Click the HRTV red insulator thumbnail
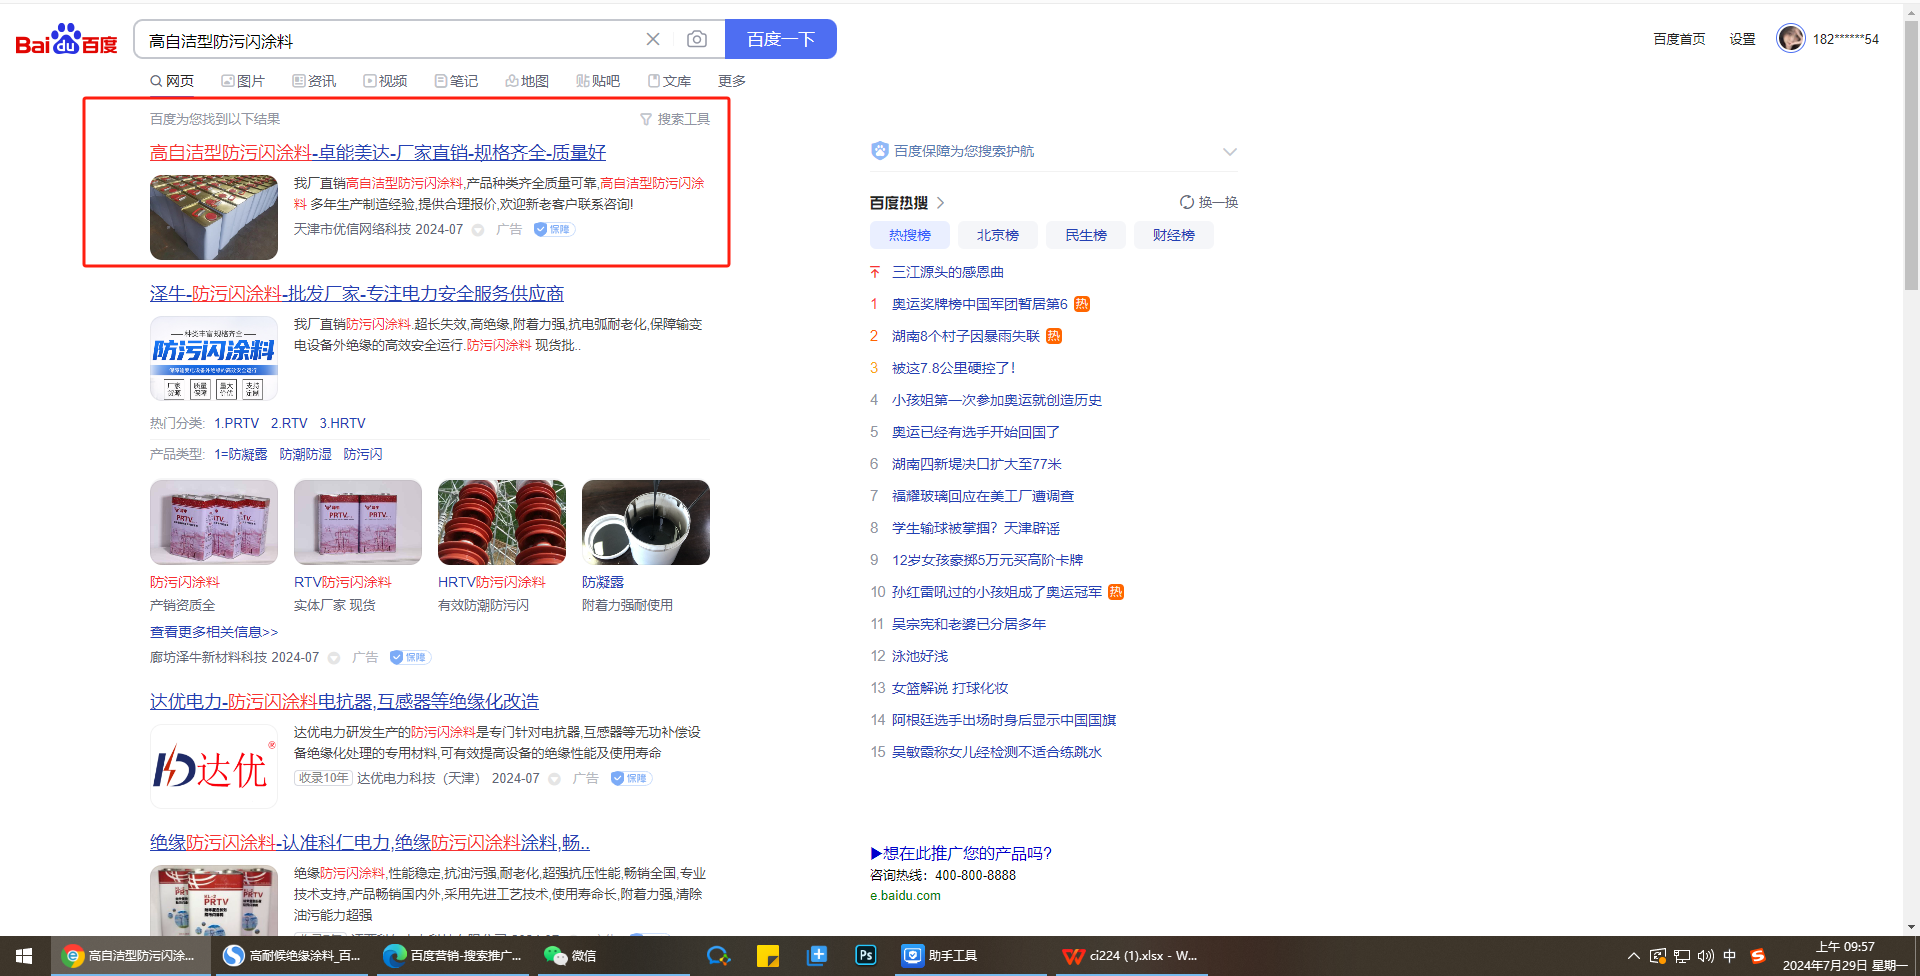1920x976 pixels. [502, 522]
